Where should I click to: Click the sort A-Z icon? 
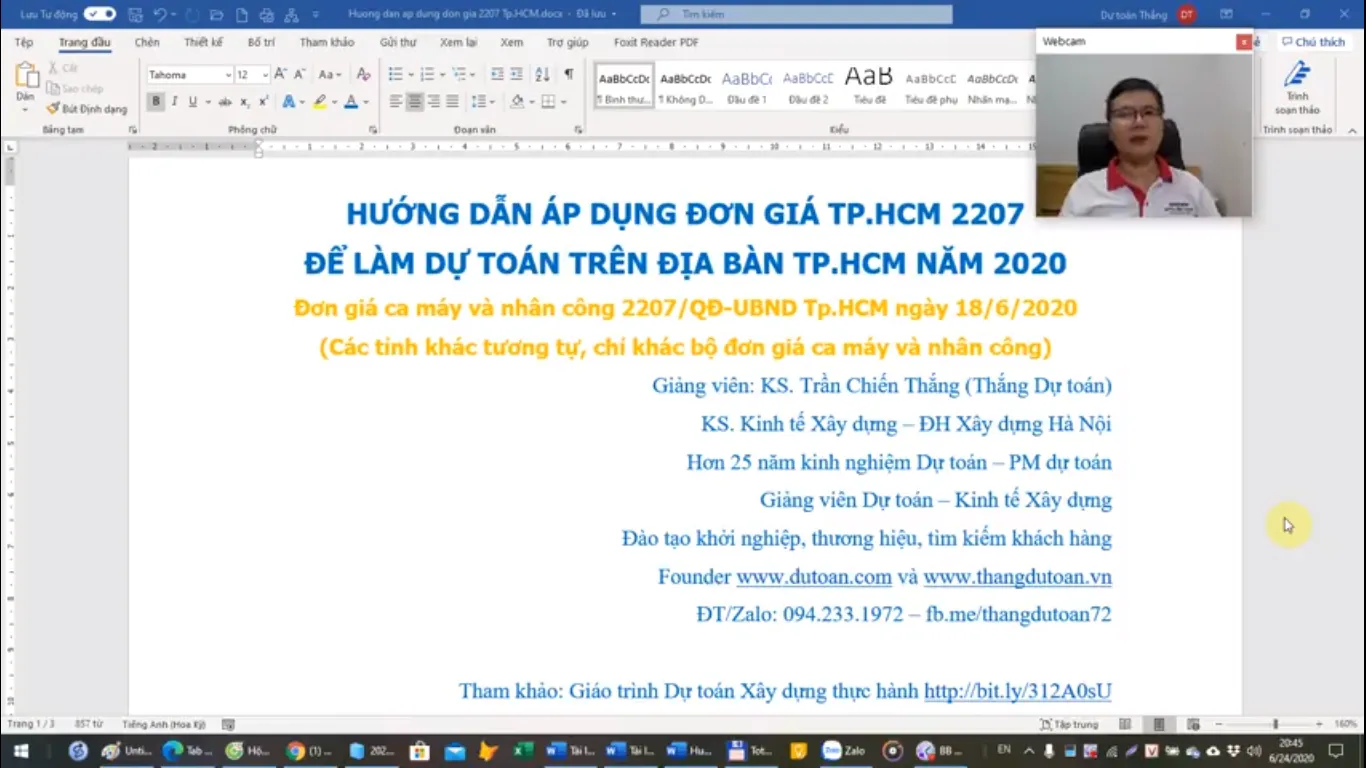[x=542, y=75]
